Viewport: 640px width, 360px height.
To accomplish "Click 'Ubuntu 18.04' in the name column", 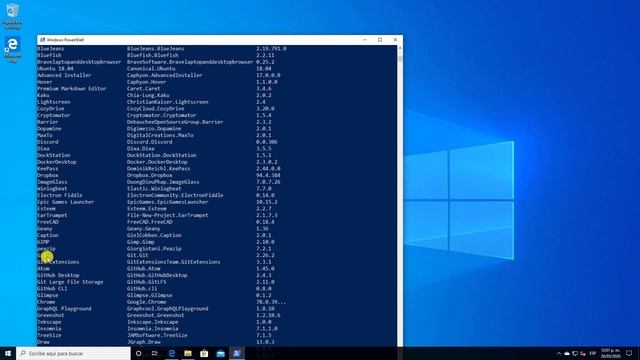I will pyautogui.click(x=55, y=69).
